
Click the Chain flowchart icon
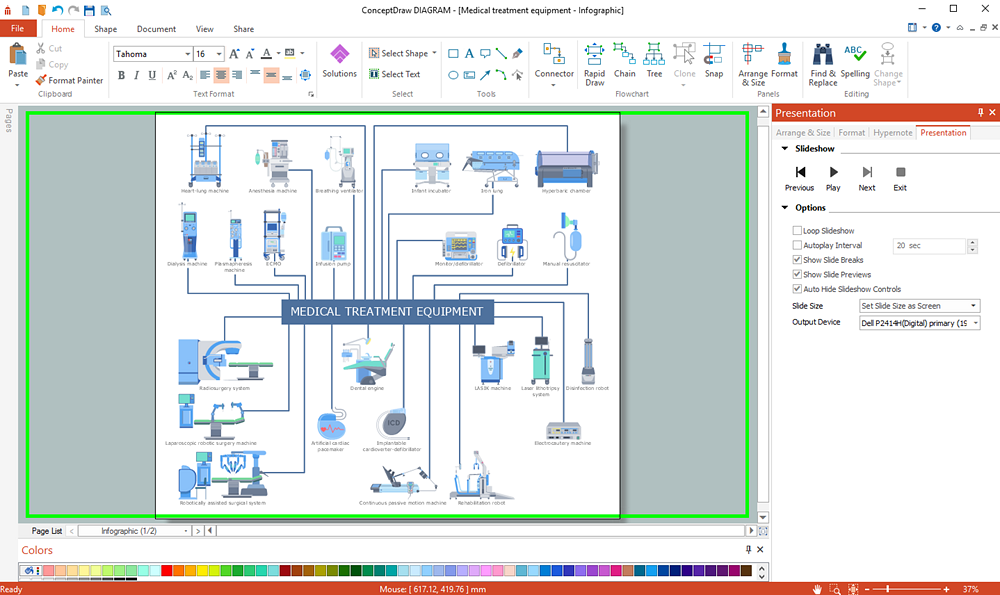click(624, 61)
